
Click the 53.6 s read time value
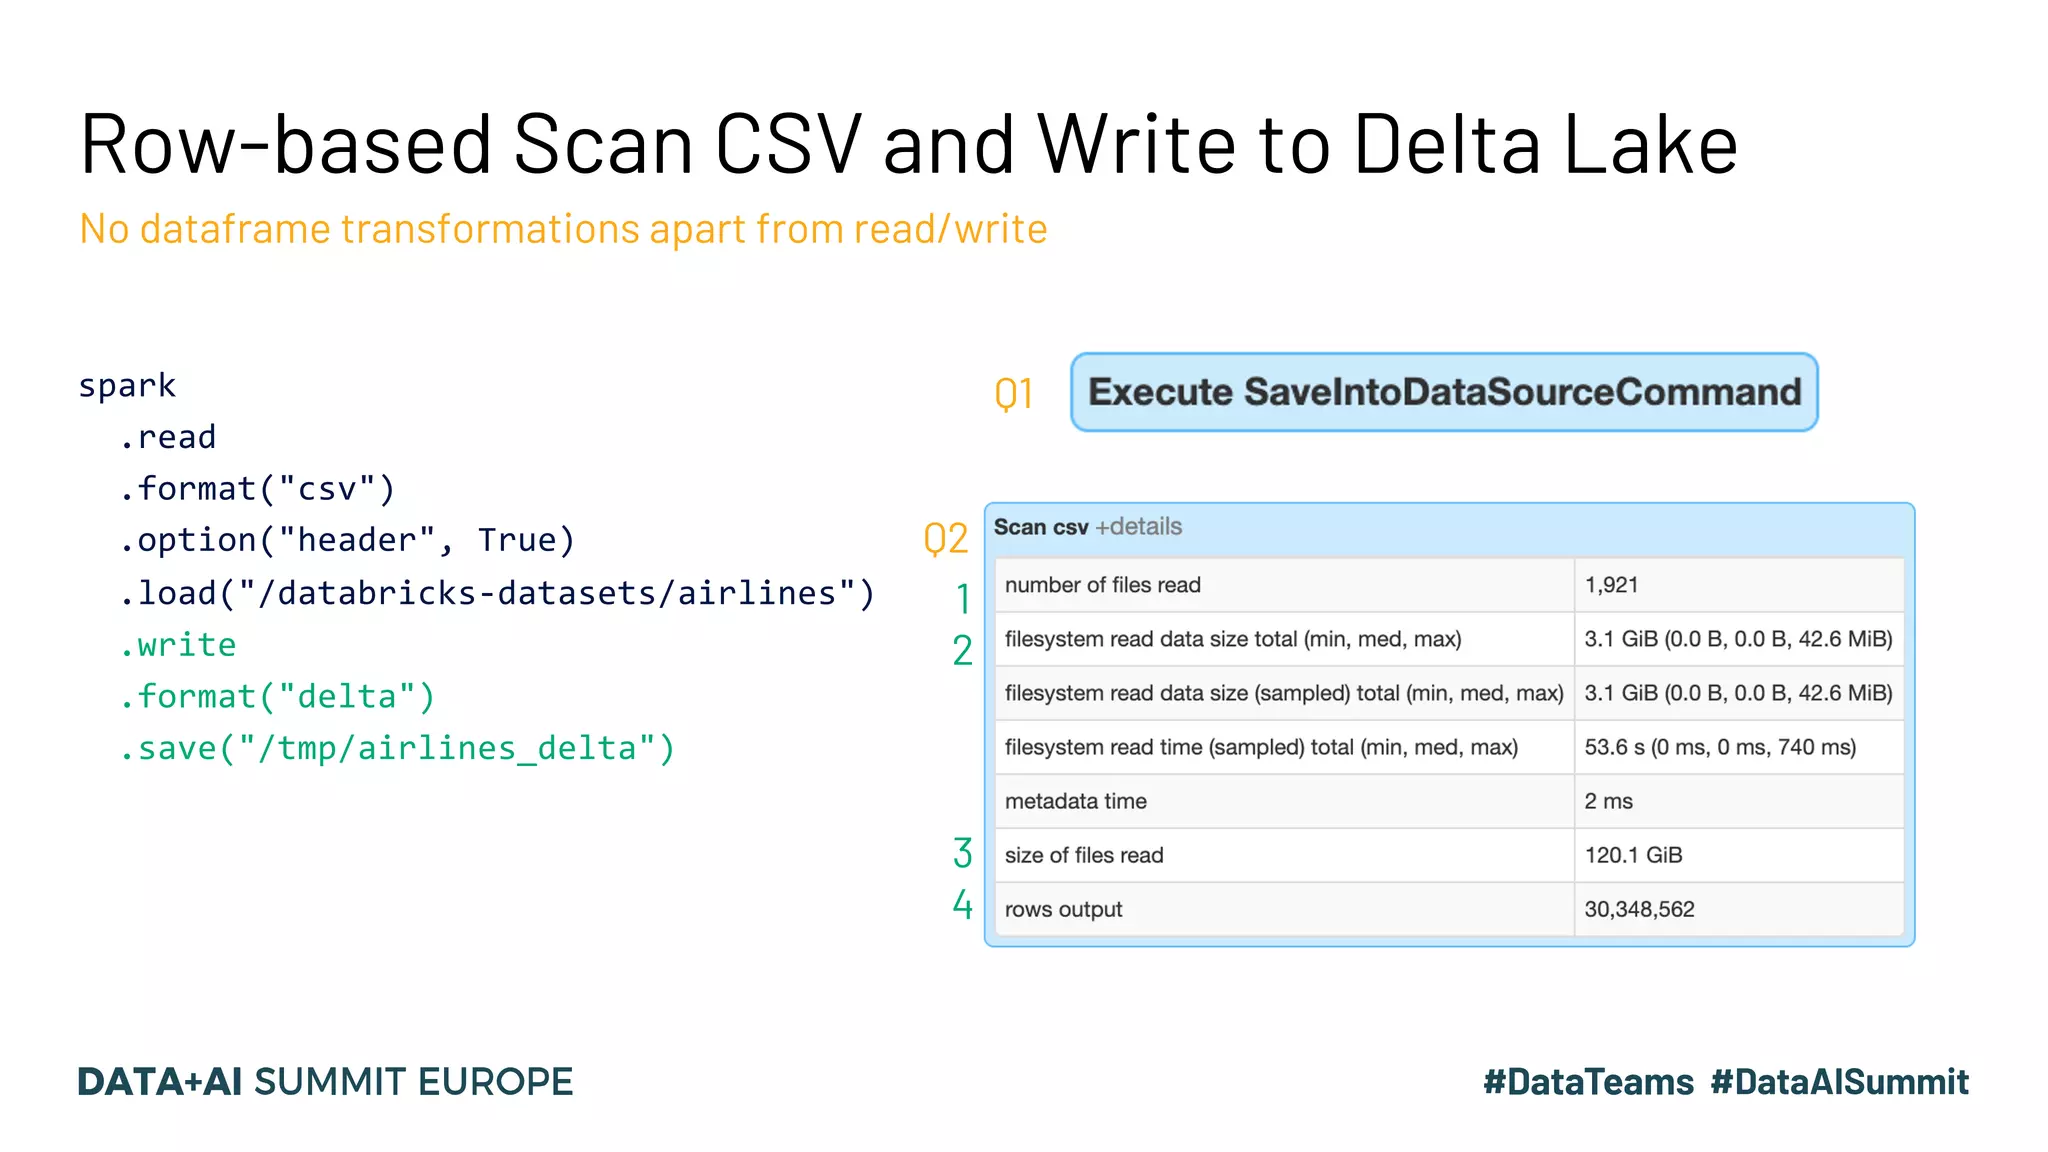coord(1719,747)
